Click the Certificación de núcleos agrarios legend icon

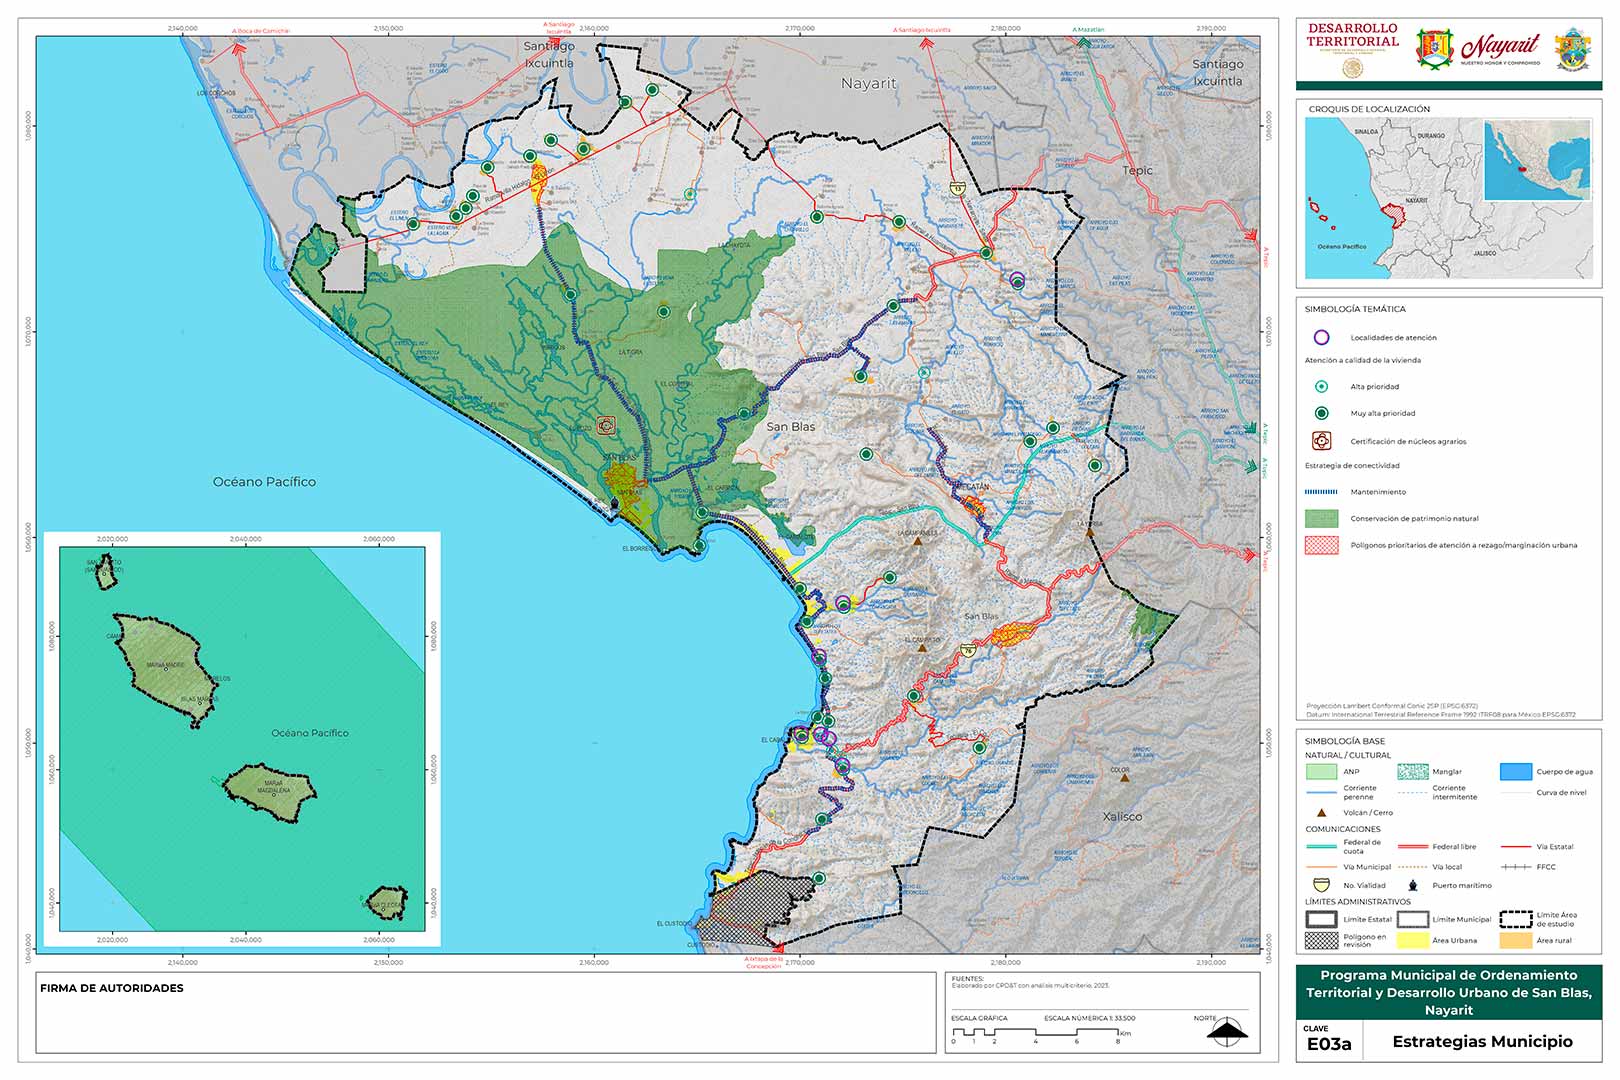coord(1321,441)
